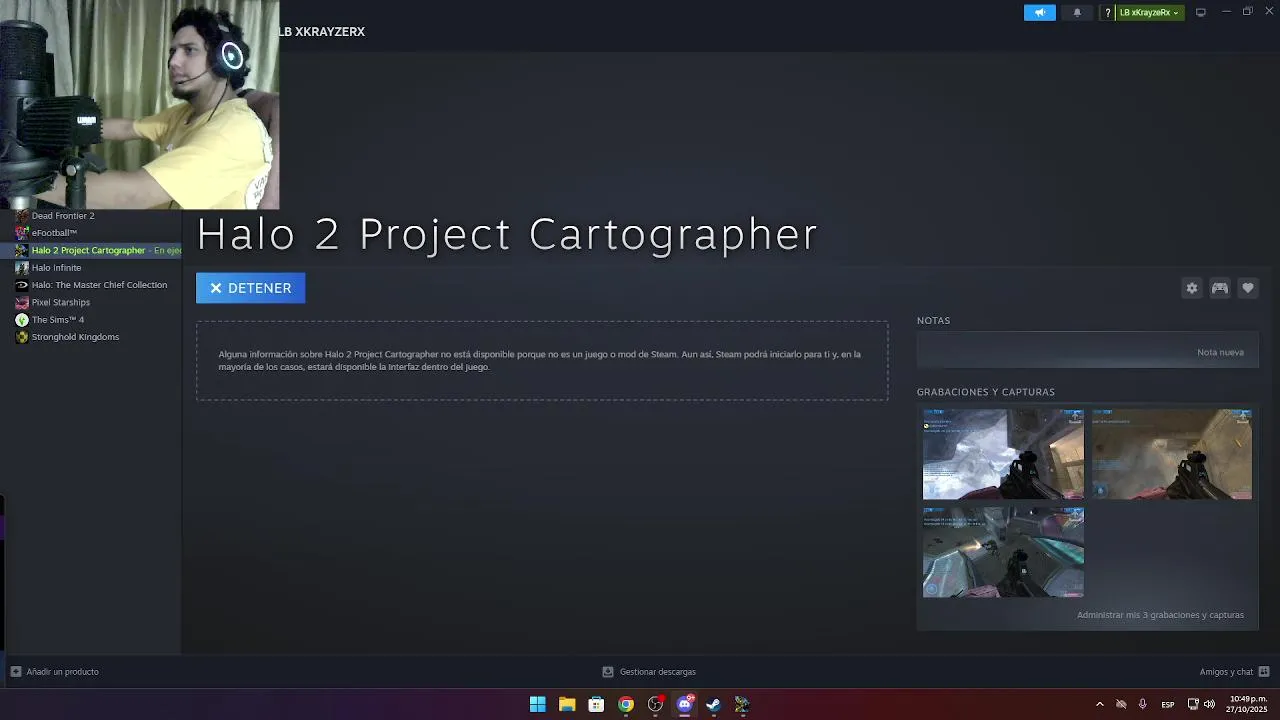Open Halo 2 game taskbar icon
1280x720 pixels.
coord(742,704)
